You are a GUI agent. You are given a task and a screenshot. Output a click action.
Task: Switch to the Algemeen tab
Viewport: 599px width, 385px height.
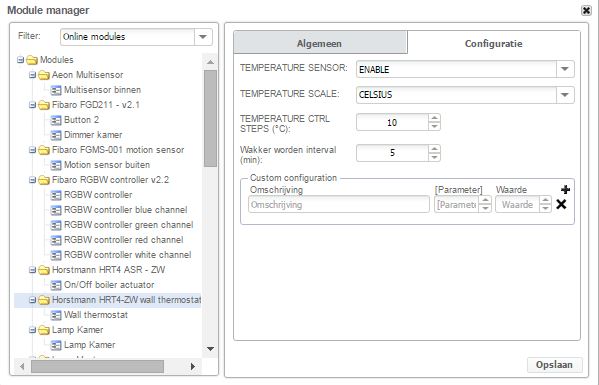click(320, 43)
